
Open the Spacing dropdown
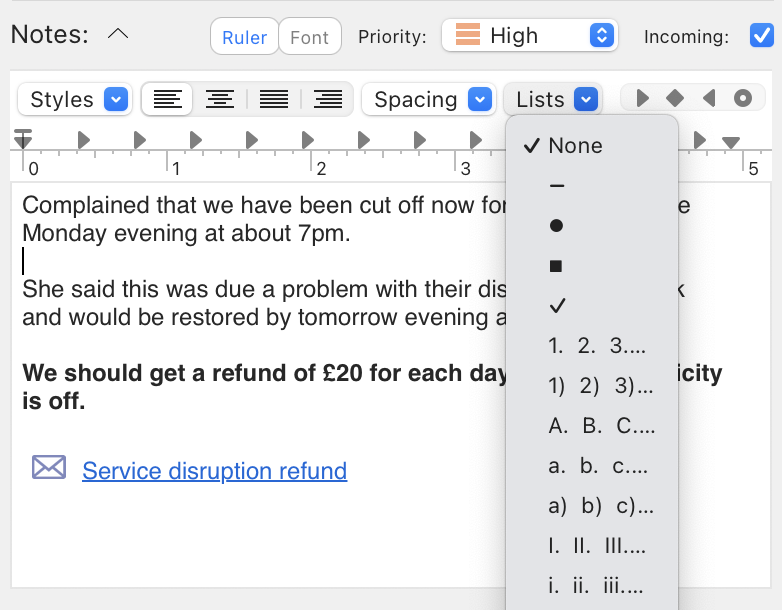(x=429, y=99)
